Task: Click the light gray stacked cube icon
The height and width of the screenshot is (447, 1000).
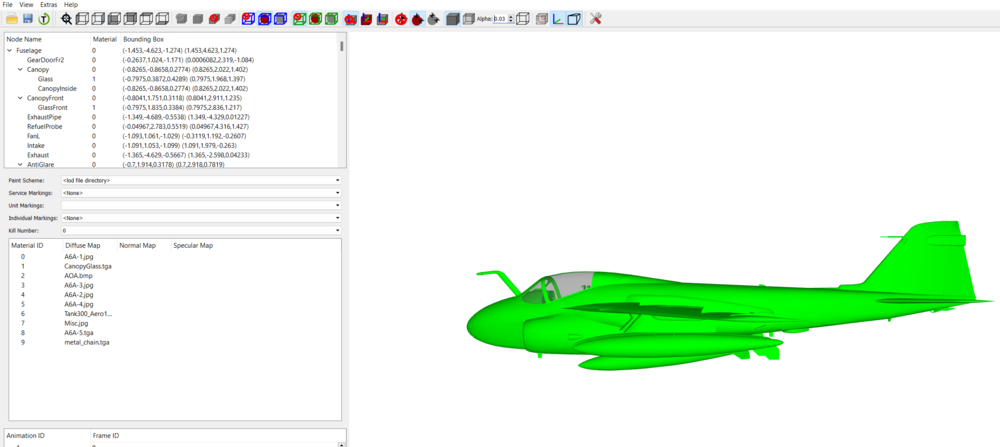Action: click(x=230, y=19)
